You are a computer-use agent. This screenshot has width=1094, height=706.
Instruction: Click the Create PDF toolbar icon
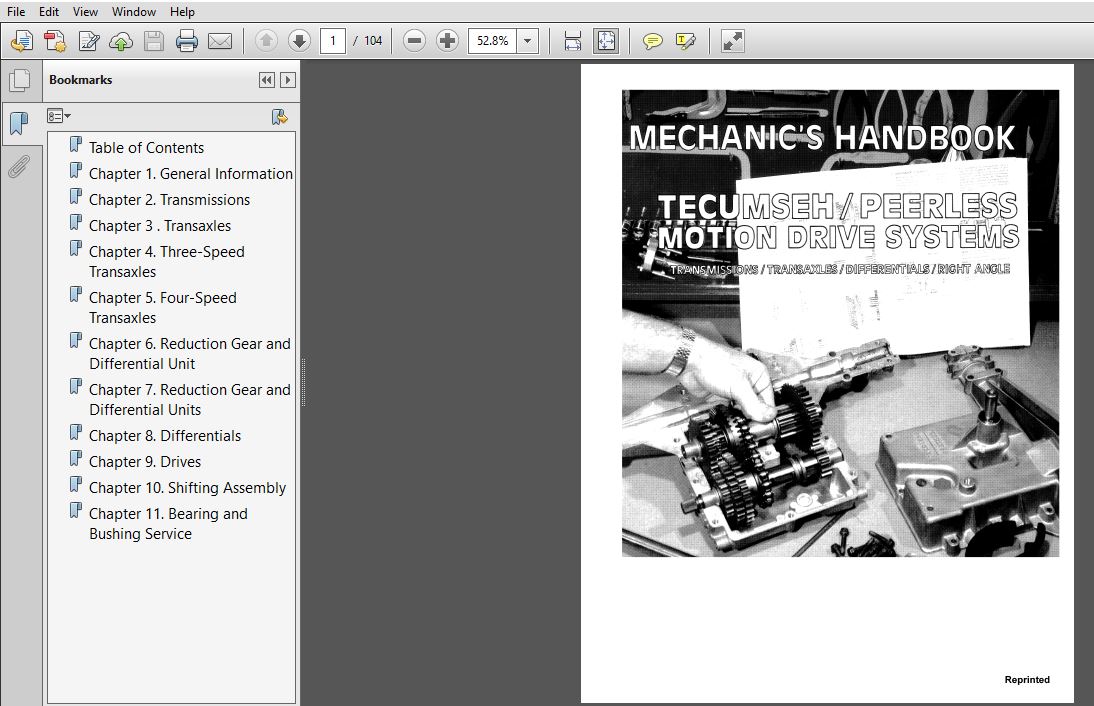pos(22,41)
